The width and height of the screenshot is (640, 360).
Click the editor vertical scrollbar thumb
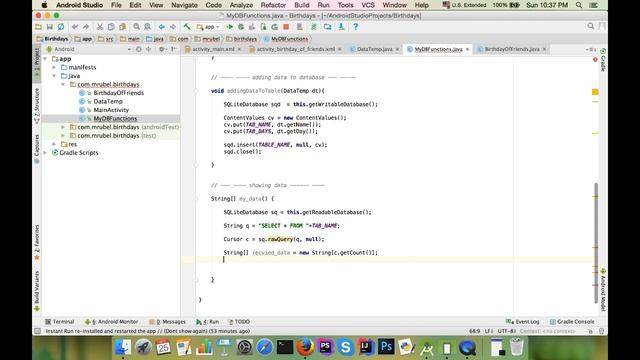coord(596,242)
